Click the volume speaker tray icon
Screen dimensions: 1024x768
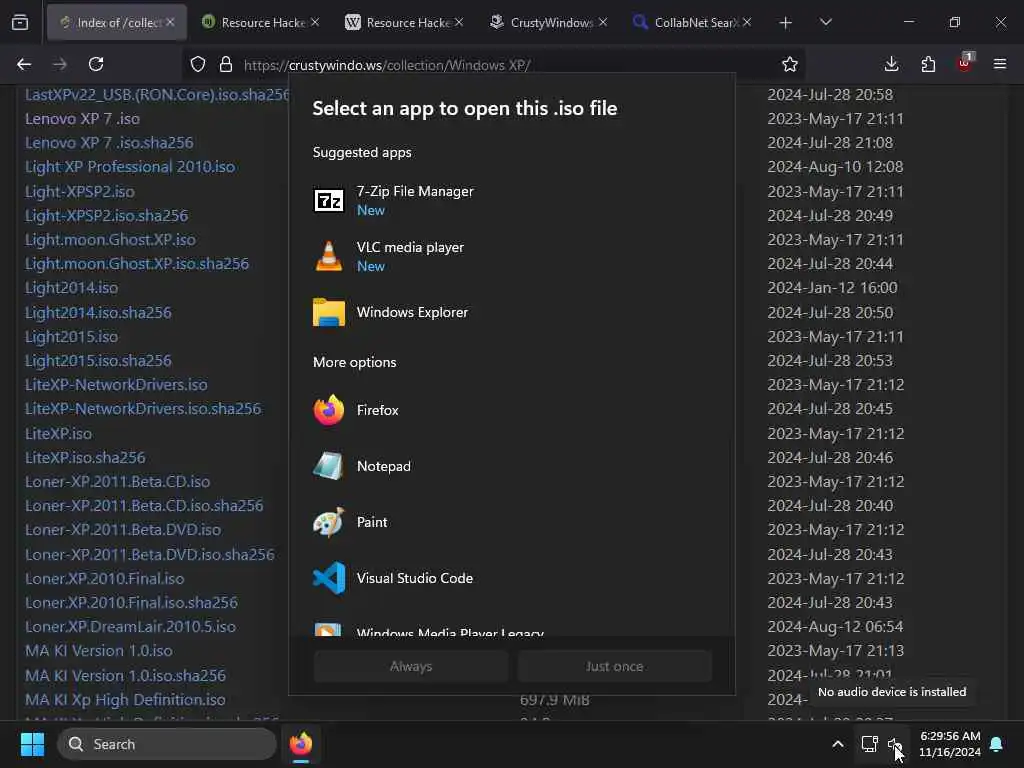(895, 744)
